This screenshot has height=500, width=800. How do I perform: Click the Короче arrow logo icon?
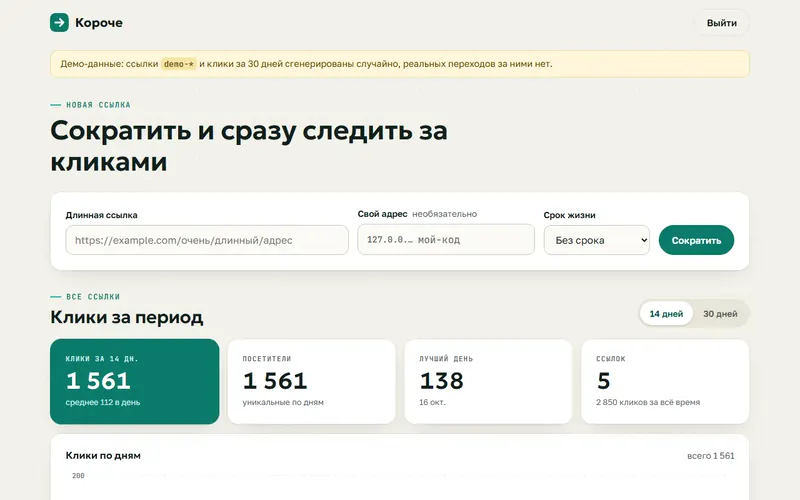[59, 22]
